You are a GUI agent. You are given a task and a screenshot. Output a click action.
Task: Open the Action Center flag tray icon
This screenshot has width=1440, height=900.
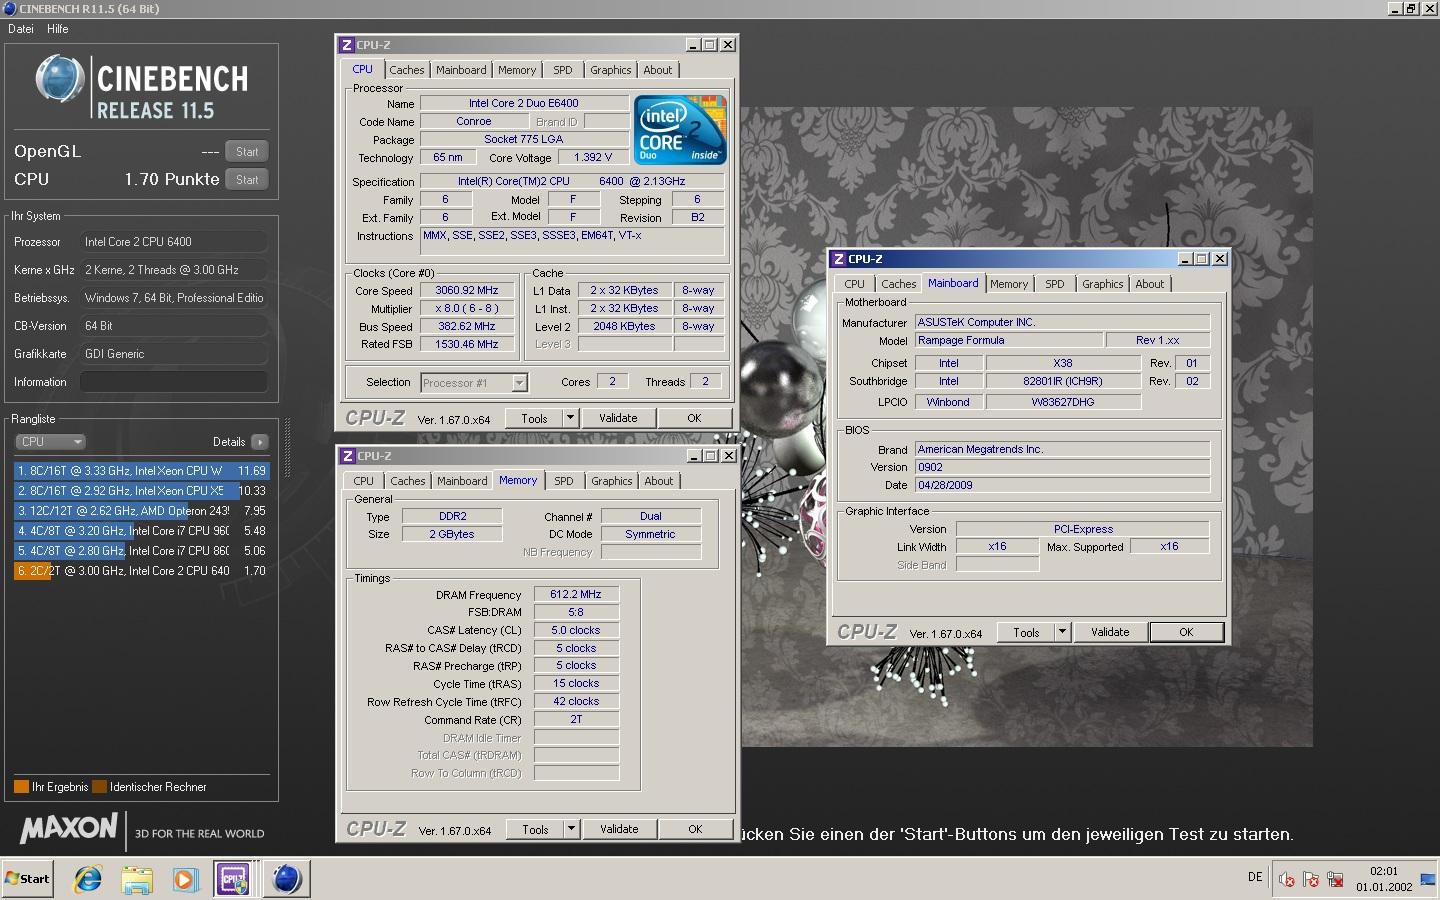click(x=1311, y=879)
